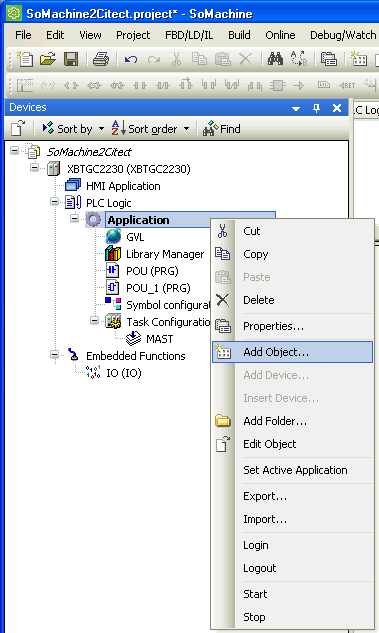Save project with the floppy disk icon
The image size is (379, 633).
(x=71, y=59)
